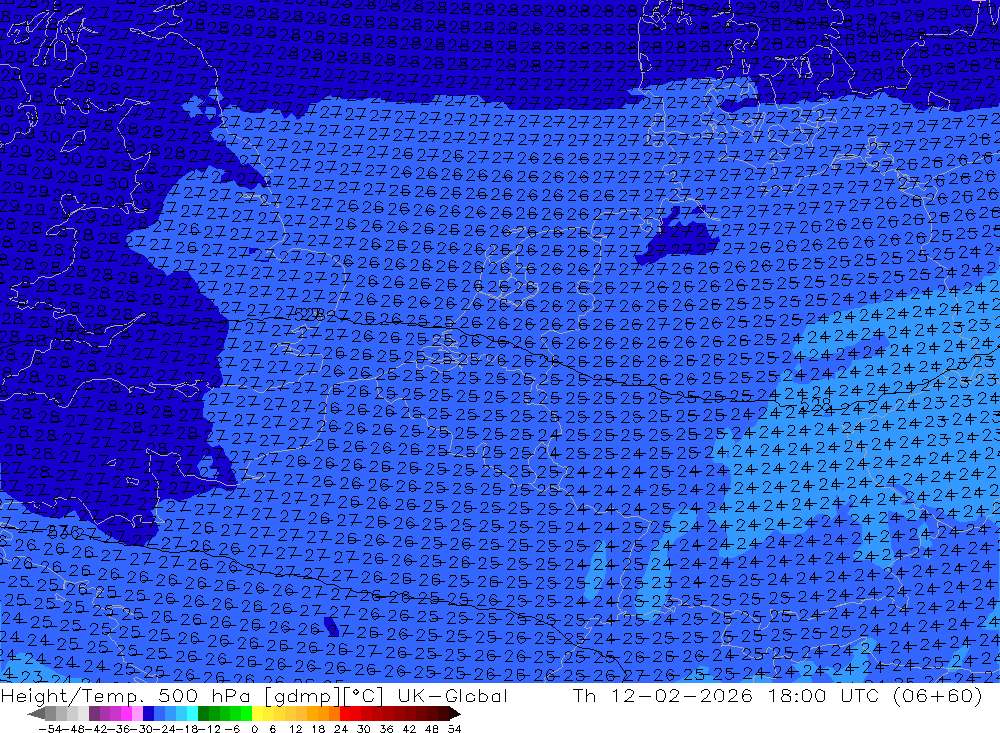The width and height of the screenshot is (1000, 733).
Task: Click the '-54' legend scale value
Action: point(50,729)
